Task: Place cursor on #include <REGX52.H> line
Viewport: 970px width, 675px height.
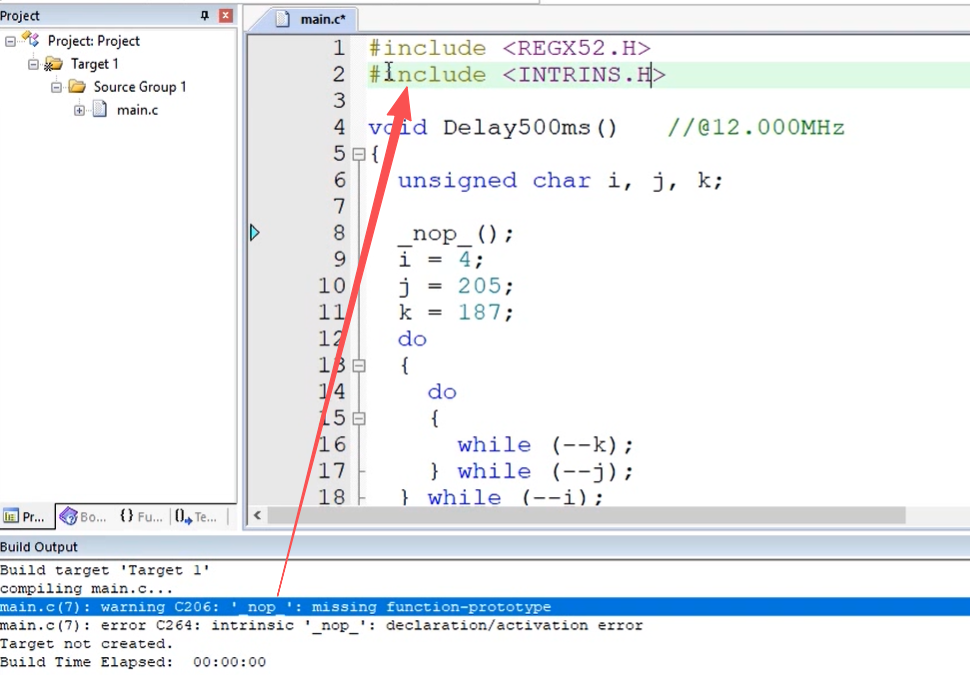Action: (x=510, y=48)
